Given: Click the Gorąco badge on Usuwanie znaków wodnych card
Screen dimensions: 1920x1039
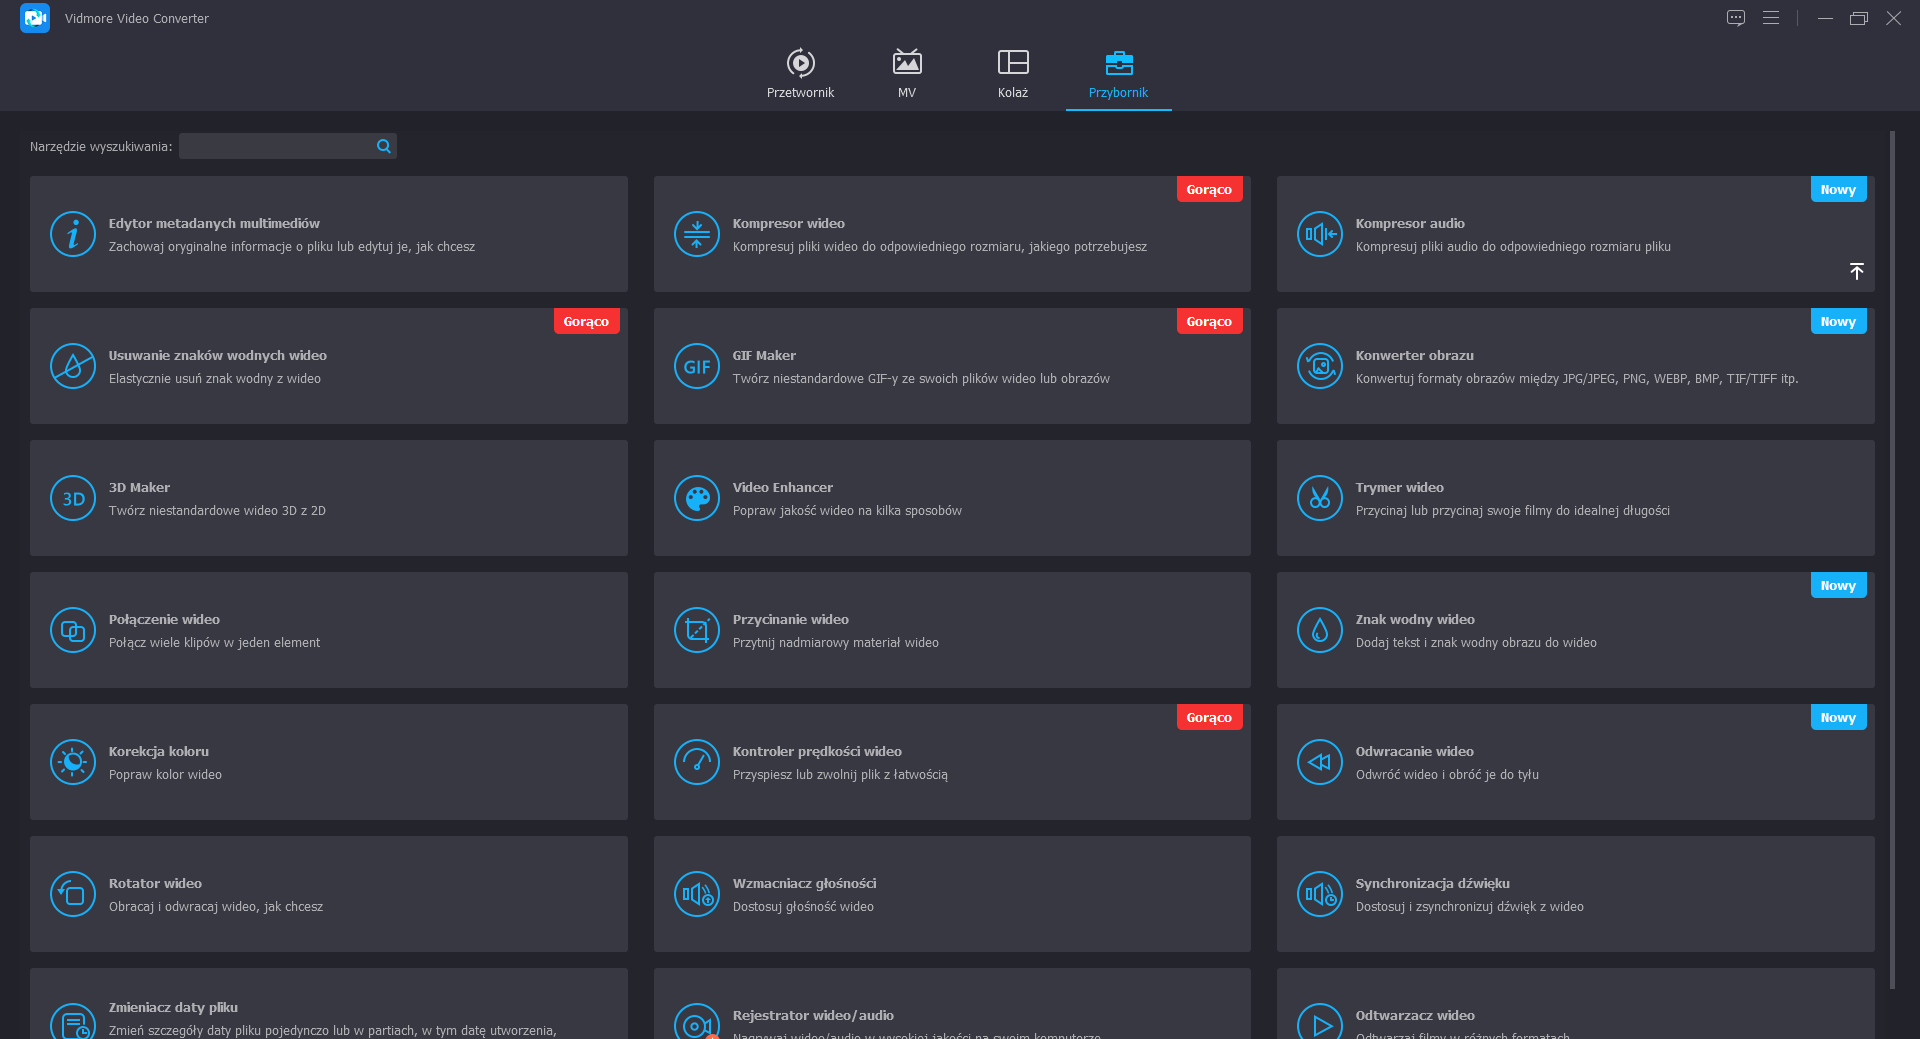Looking at the screenshot, I should coord(586,321).
